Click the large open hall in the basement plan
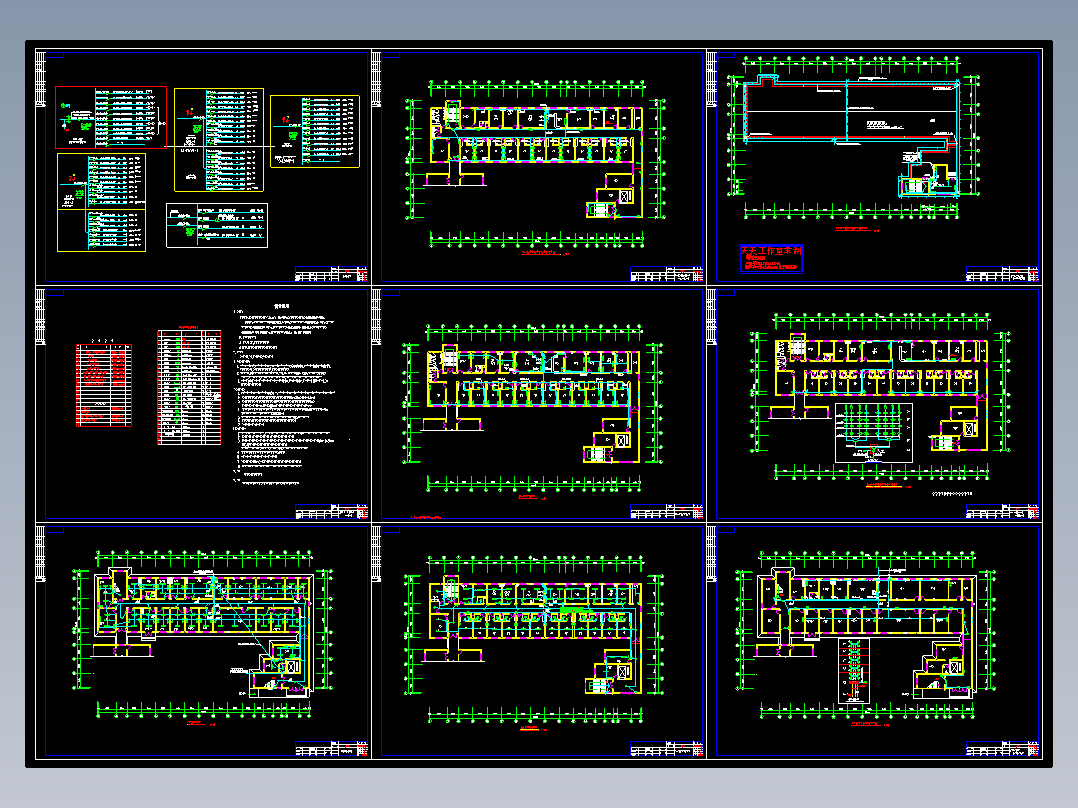Screen dimensions: 1078x808 point(851,110)
